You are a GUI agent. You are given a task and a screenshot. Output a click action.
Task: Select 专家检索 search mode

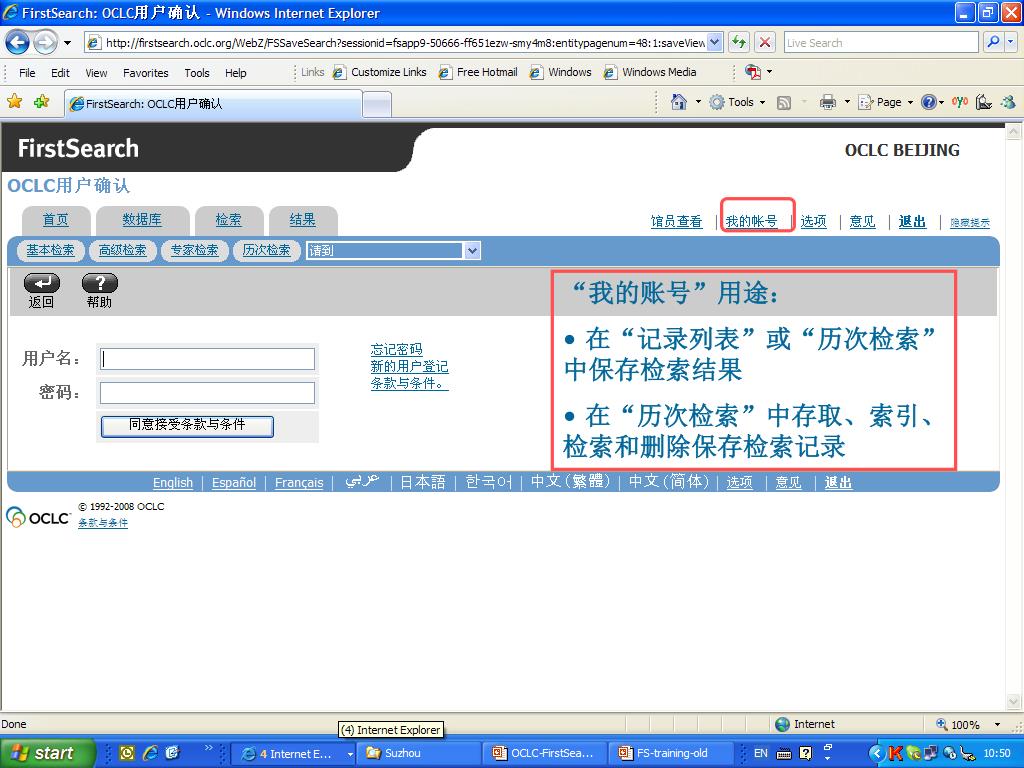pos(195,250)
